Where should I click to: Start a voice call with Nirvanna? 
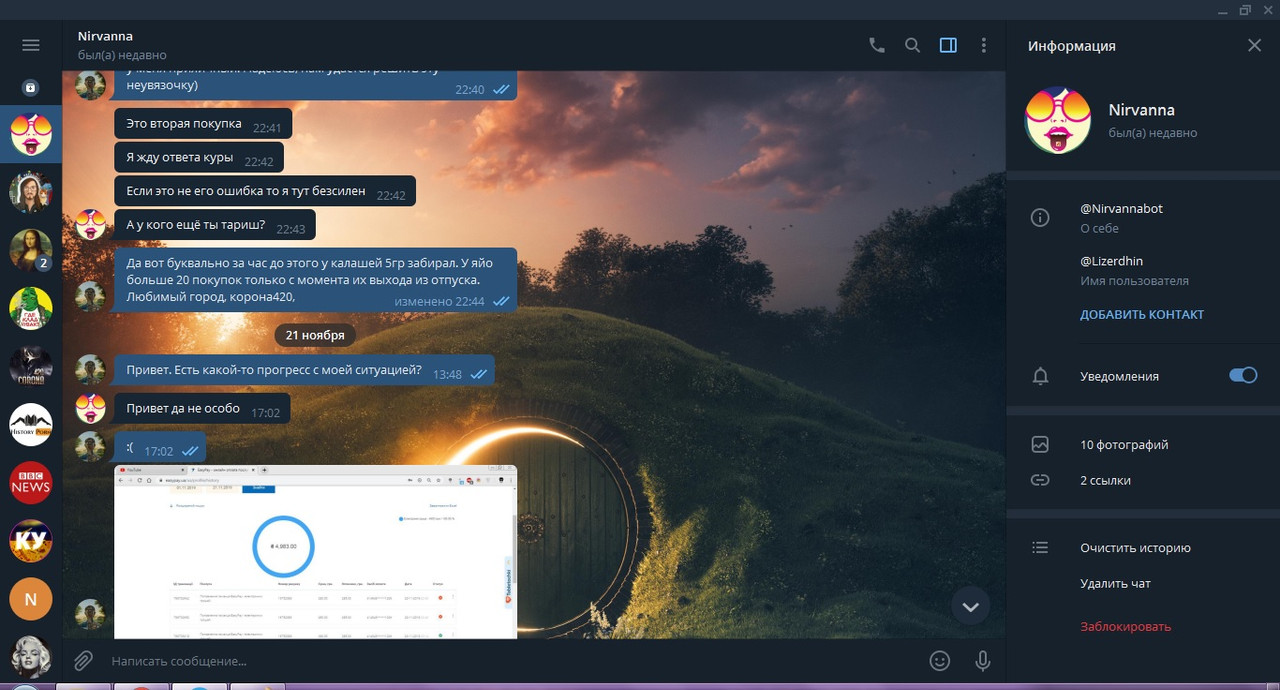click(877, 45)
